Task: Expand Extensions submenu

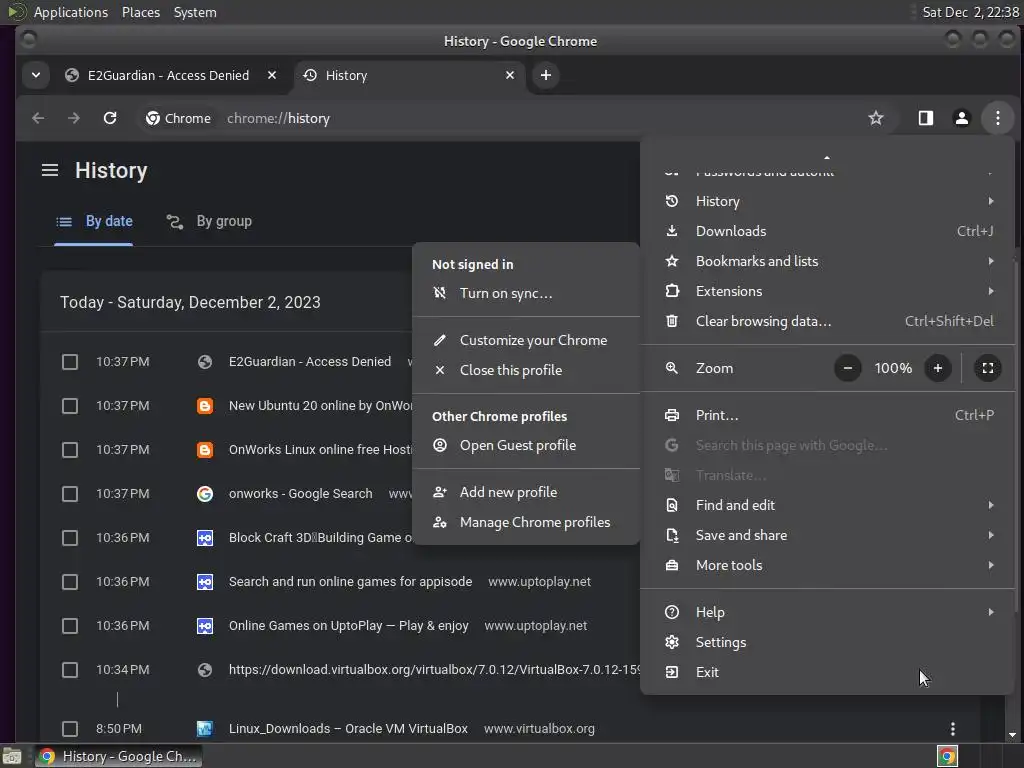Action: [827, 291]
